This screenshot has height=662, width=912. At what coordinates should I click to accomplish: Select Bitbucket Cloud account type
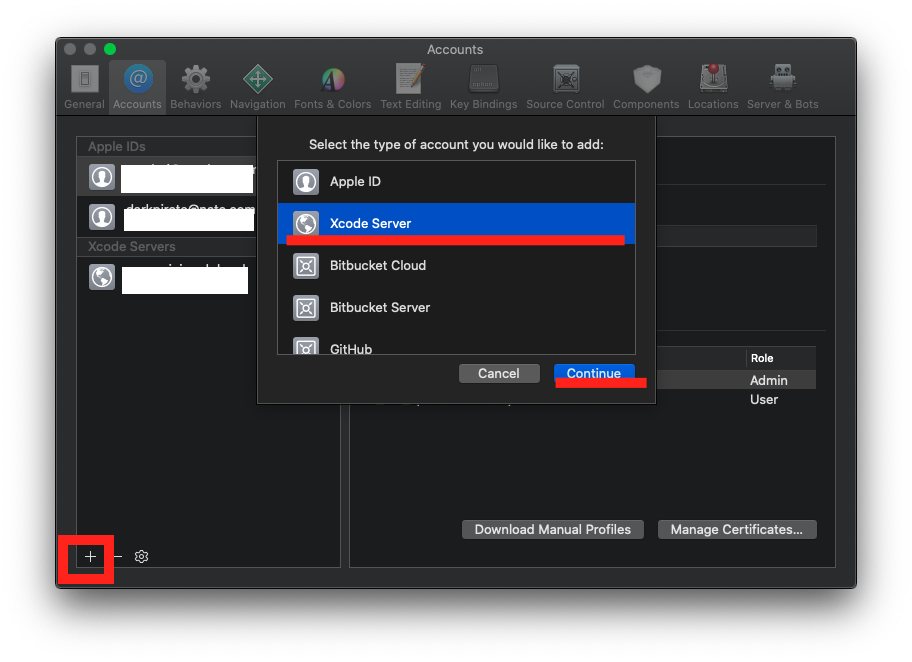click(457, 265)
